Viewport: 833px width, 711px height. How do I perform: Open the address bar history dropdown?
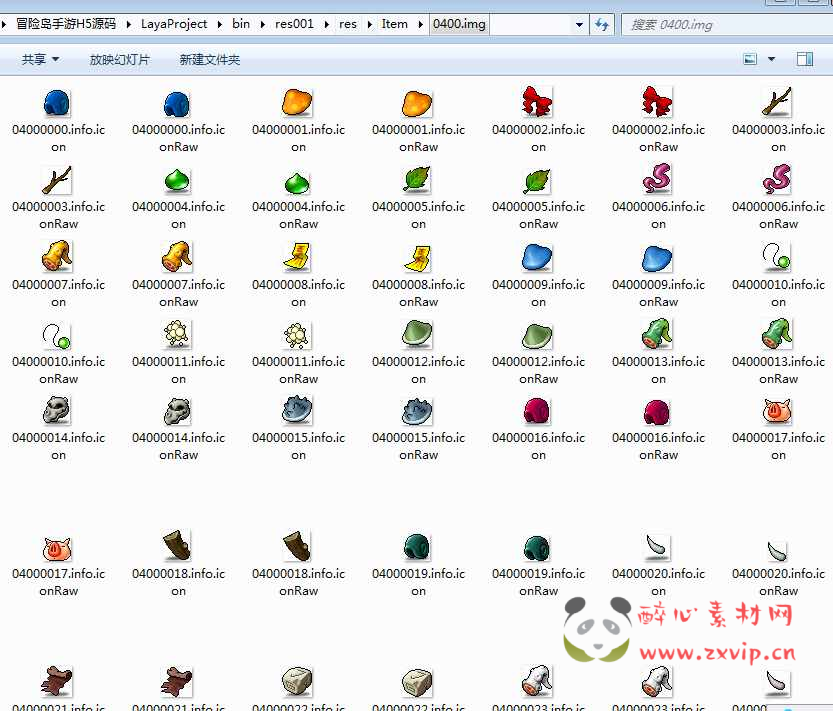580,24
